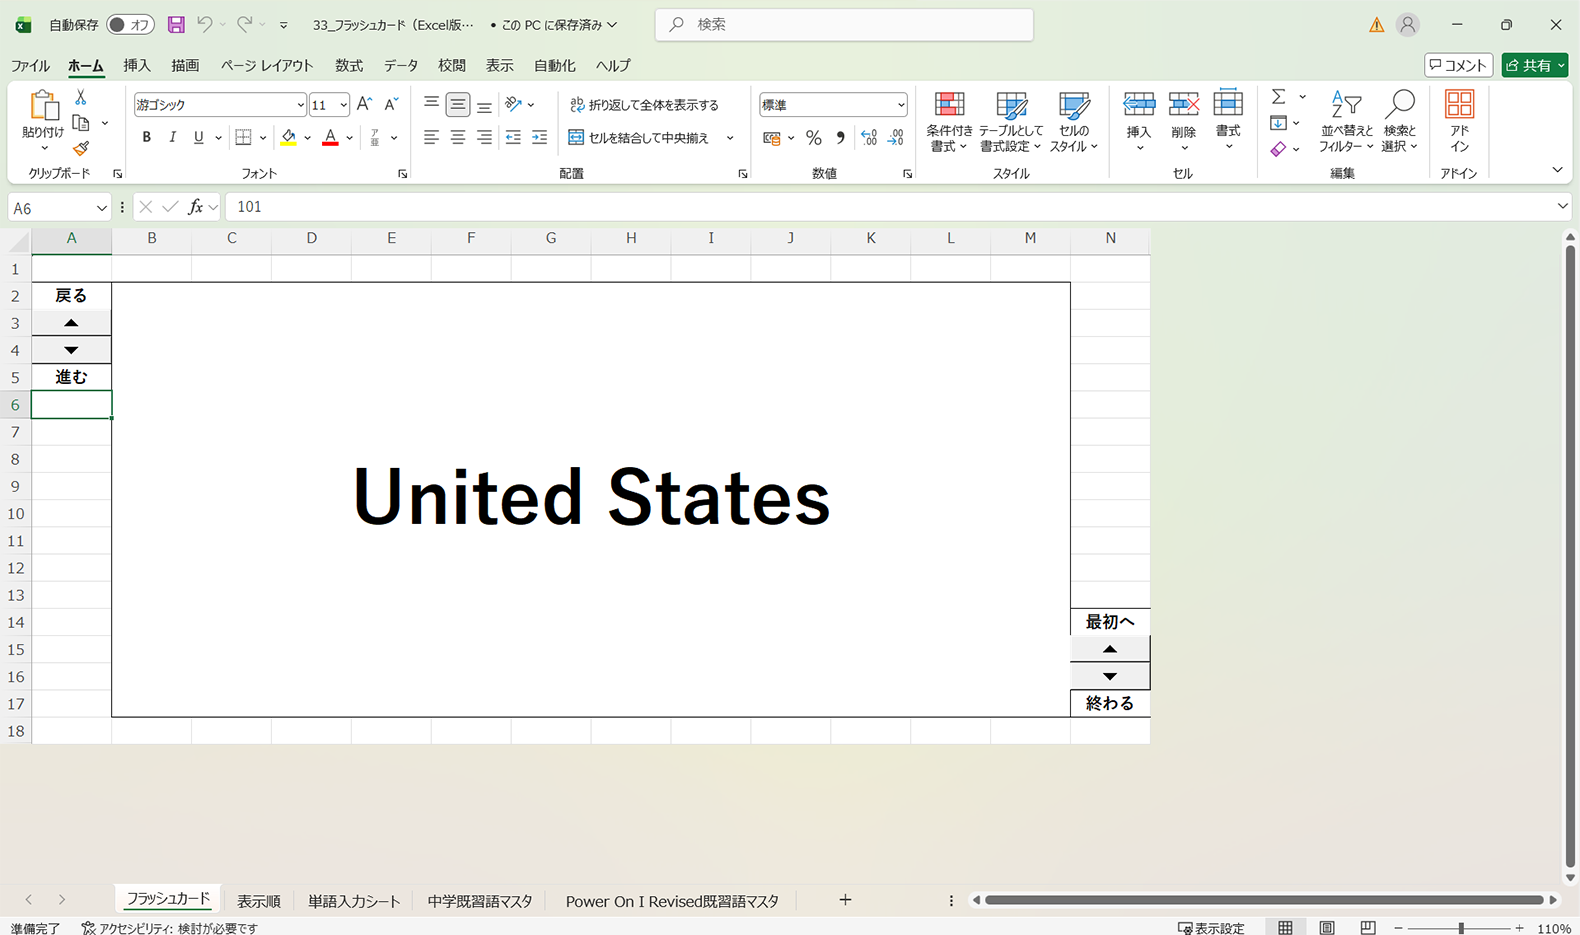Open the Name Box dropdown arrow

pyautogui.click(x=101, y=208)
